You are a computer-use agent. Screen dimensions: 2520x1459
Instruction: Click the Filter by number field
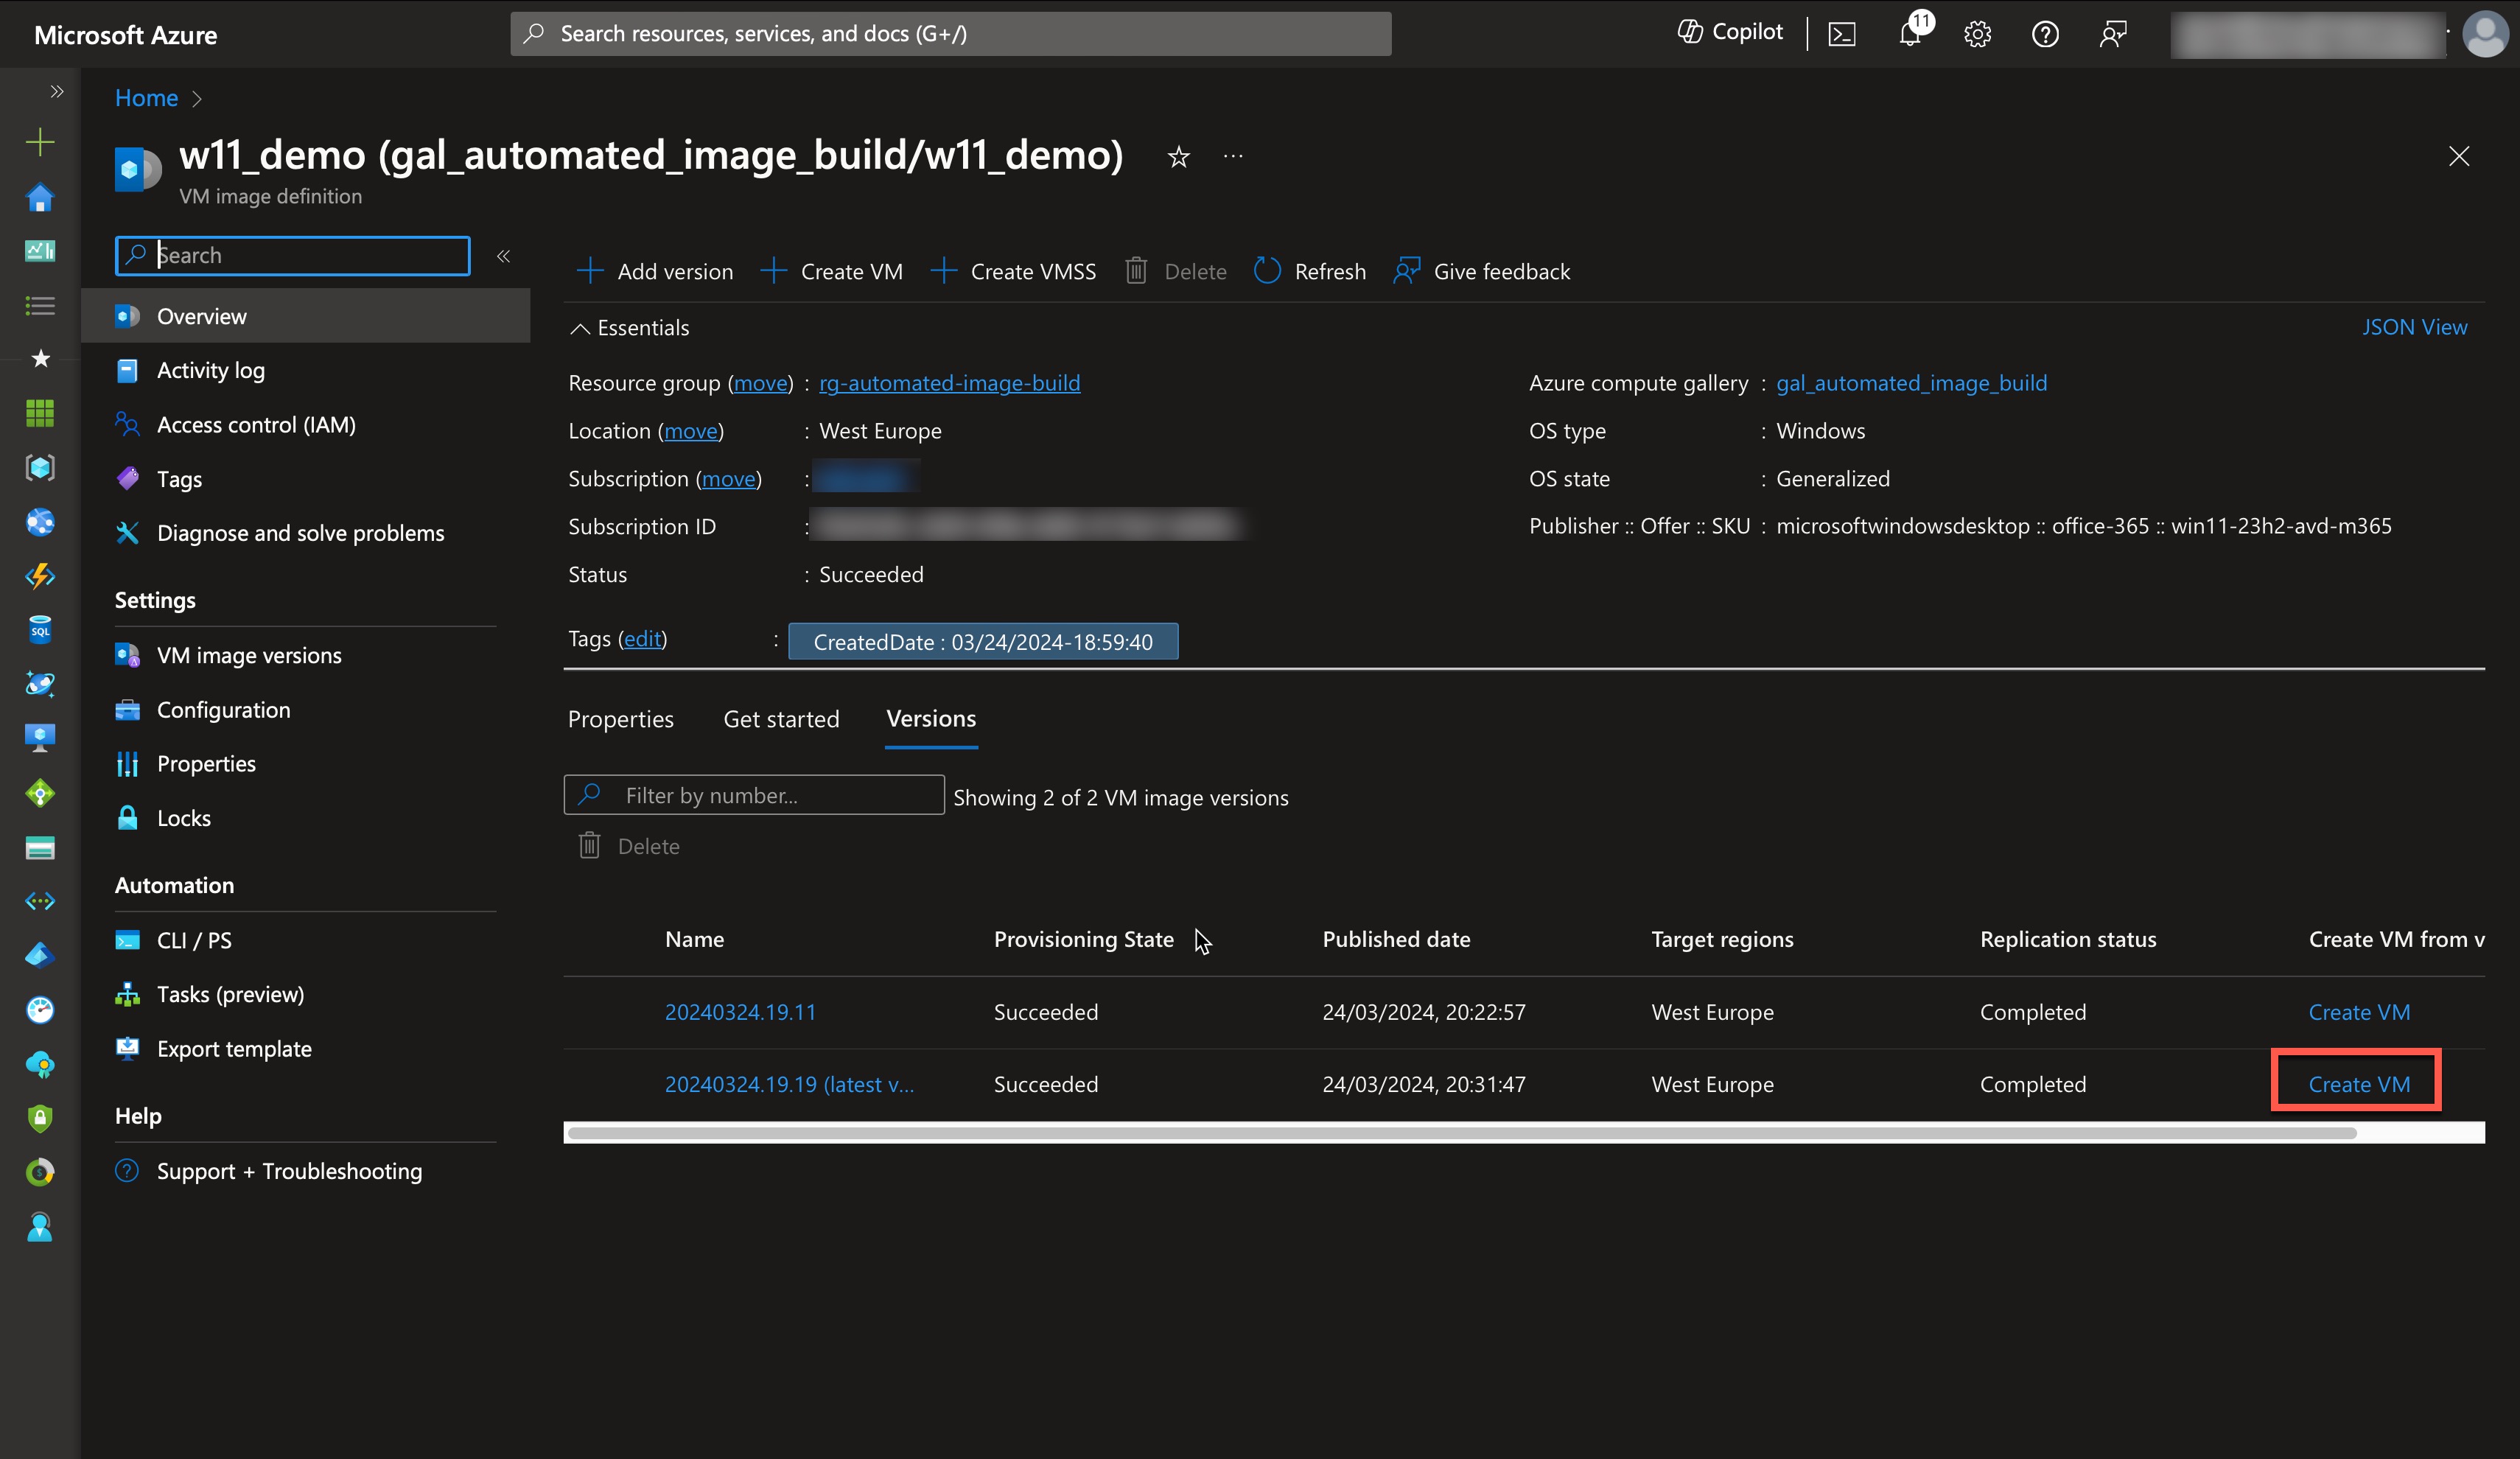point(754,795)
